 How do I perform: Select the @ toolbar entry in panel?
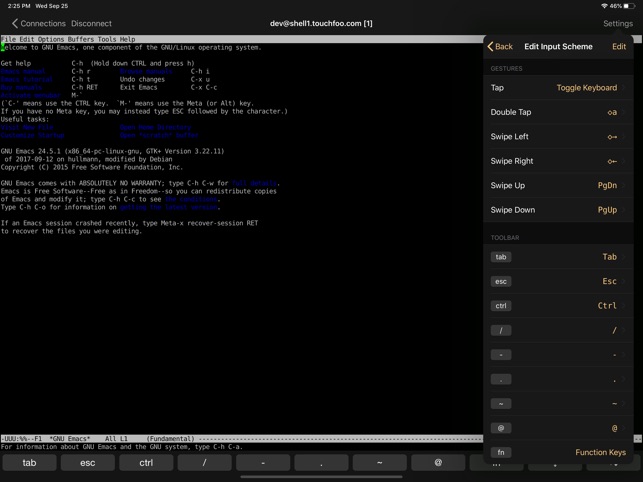point(558,428)
